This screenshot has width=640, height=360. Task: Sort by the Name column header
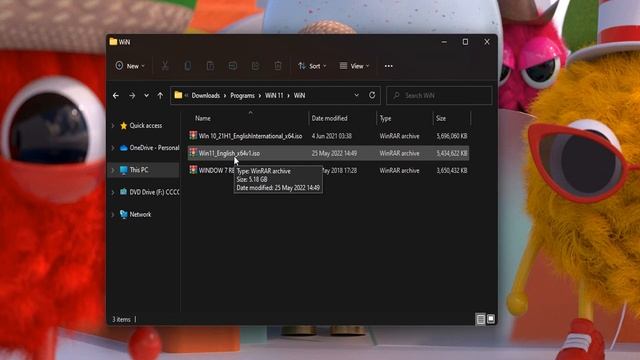click(202, 118)
